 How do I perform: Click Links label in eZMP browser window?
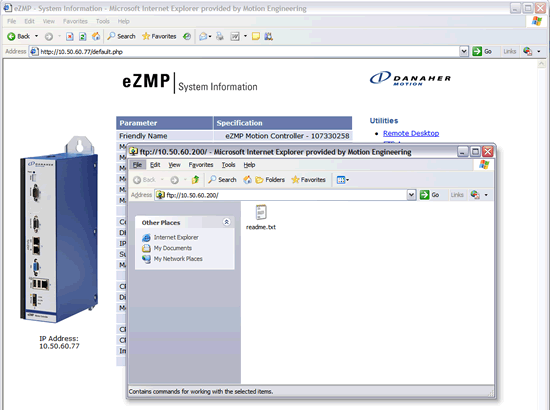510,52
